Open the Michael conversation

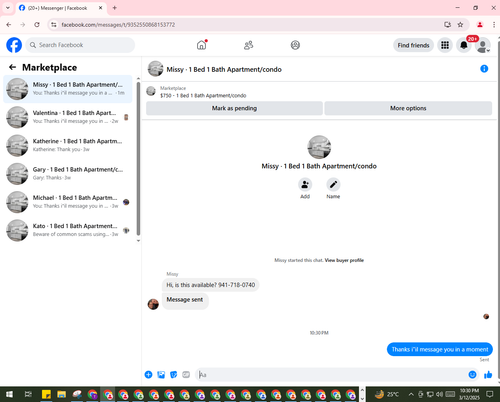click(x=68, y=202)
